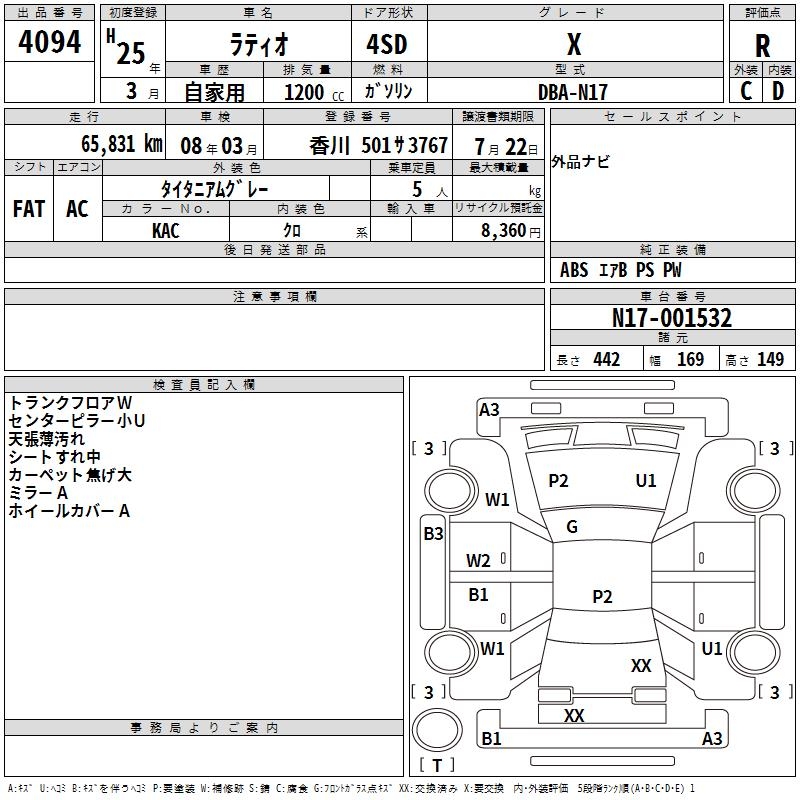Click the lot number 4094
The width and height of the screenshot is (800, 800).
[x=49, y=41]
